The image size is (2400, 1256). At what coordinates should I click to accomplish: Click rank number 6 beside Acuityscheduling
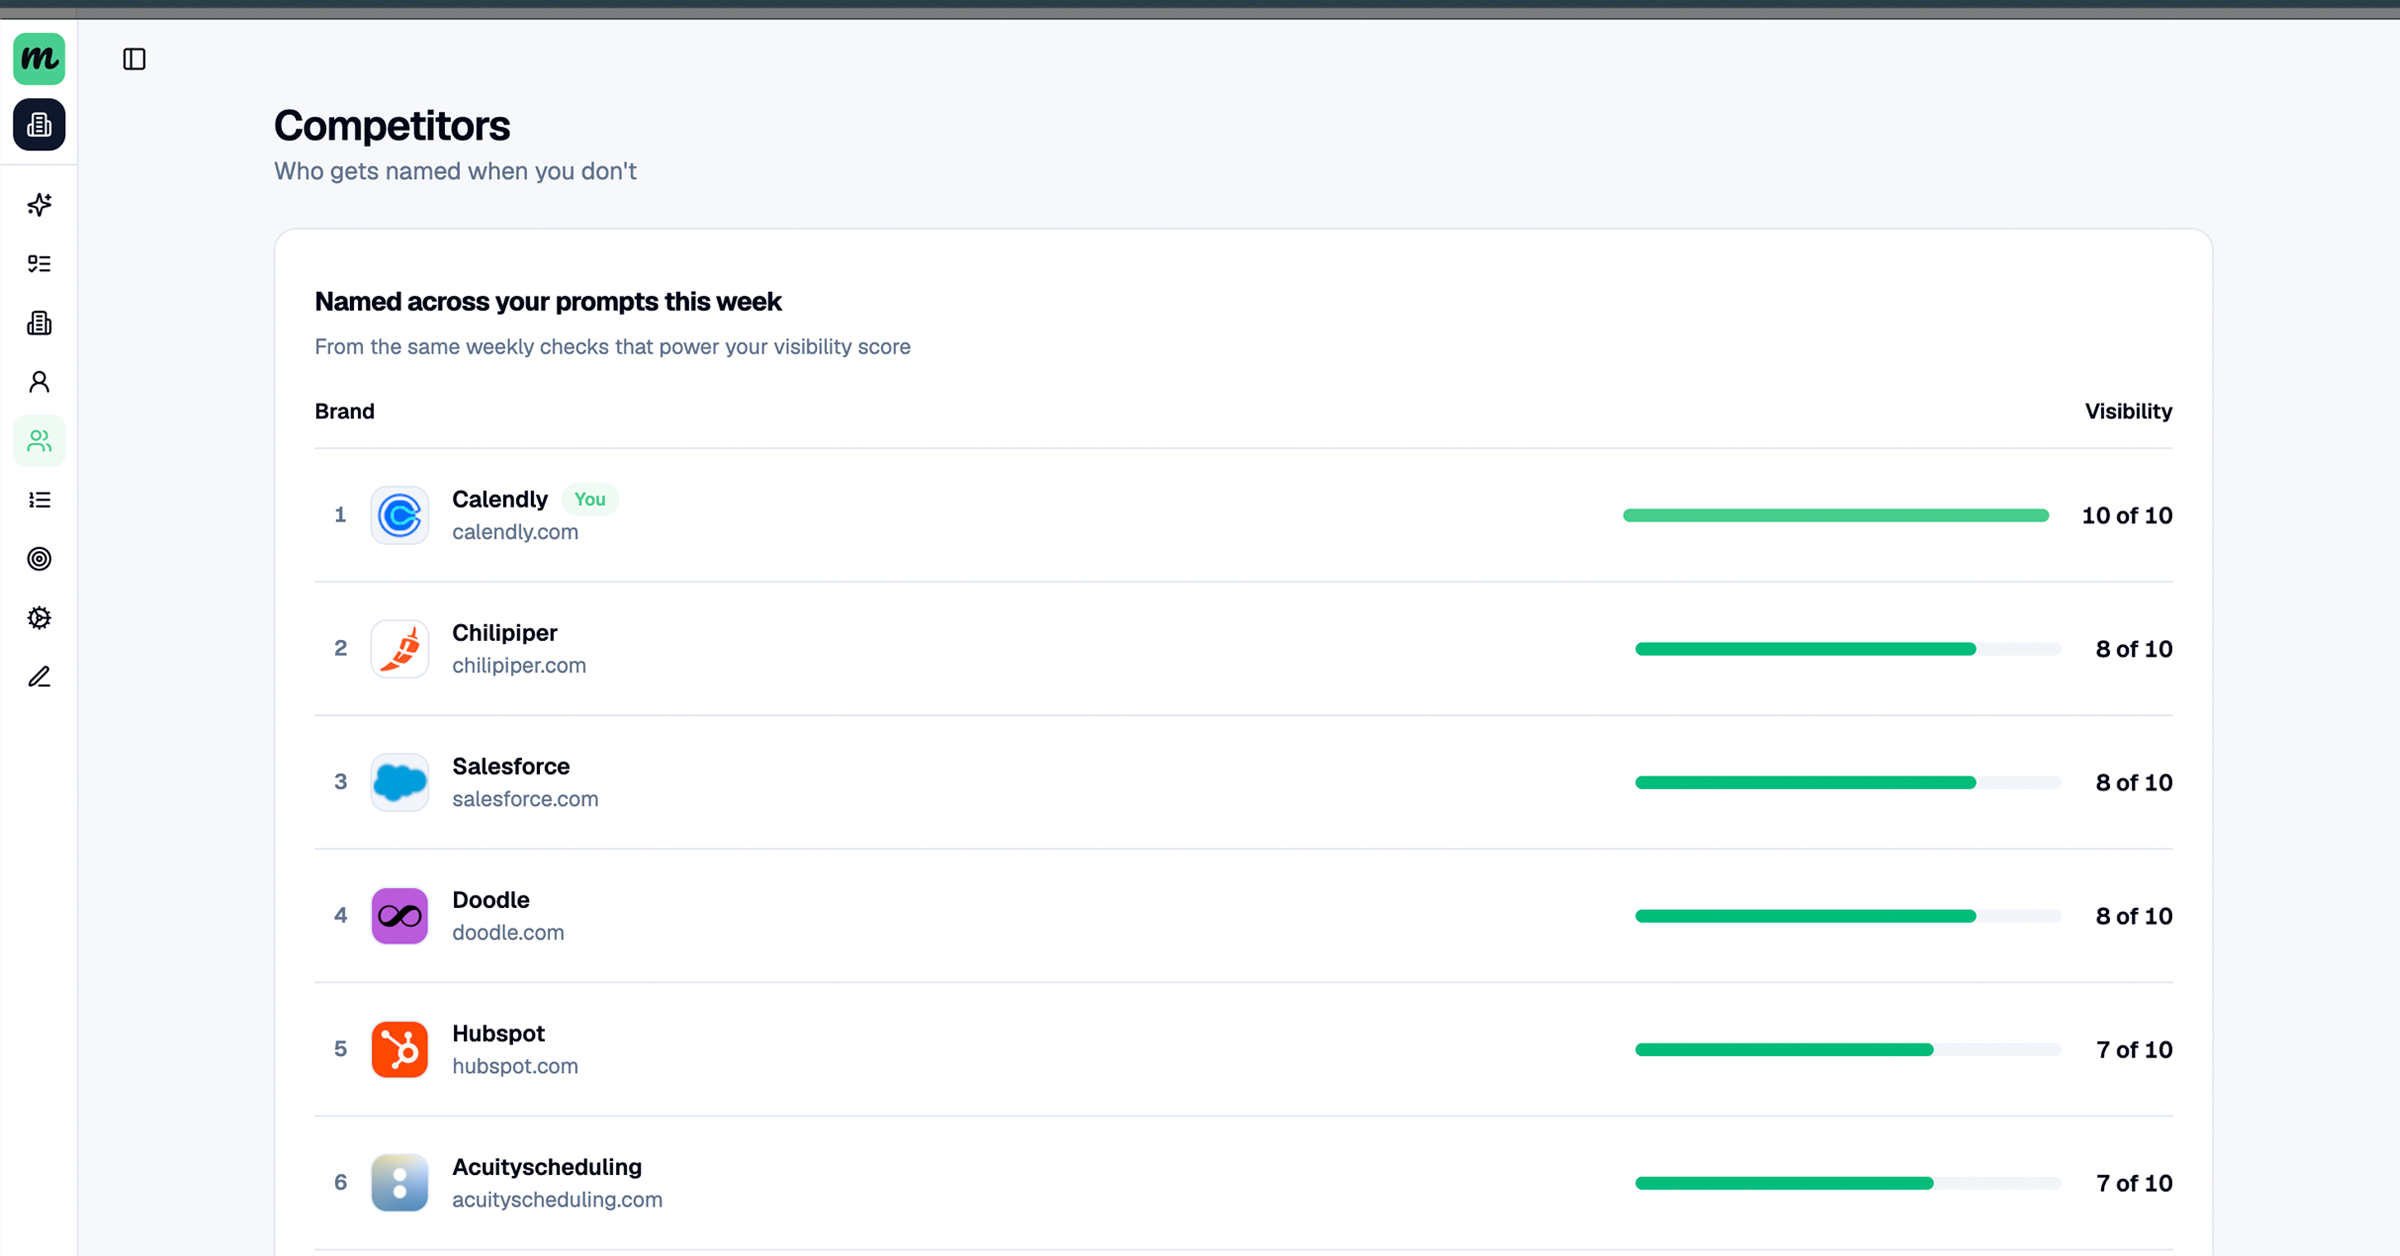[x=340, y=1182]
